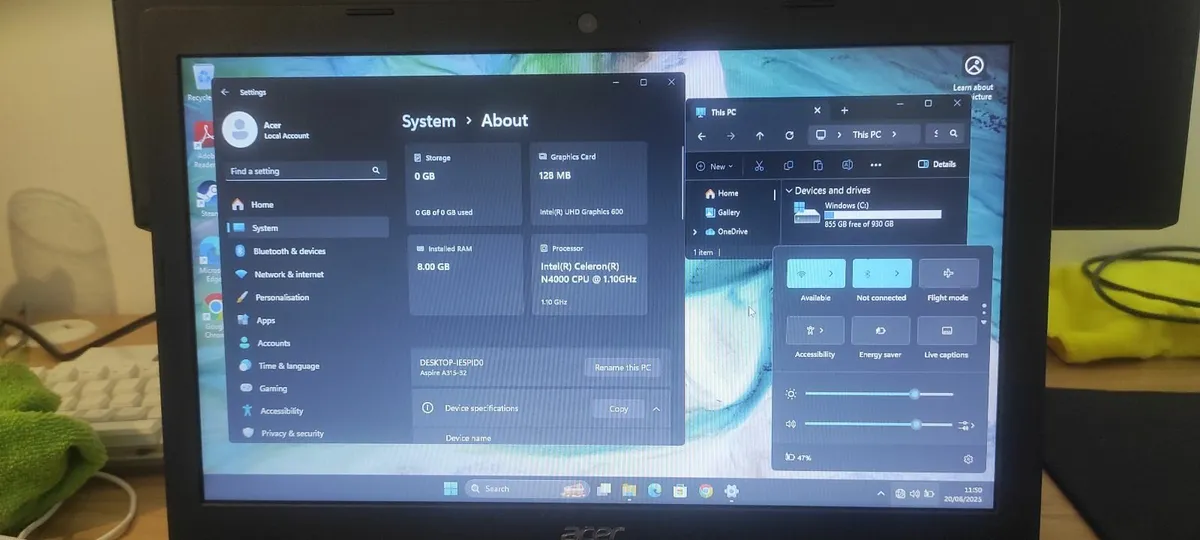Toggle Energy saver

[x=880, y=330]
